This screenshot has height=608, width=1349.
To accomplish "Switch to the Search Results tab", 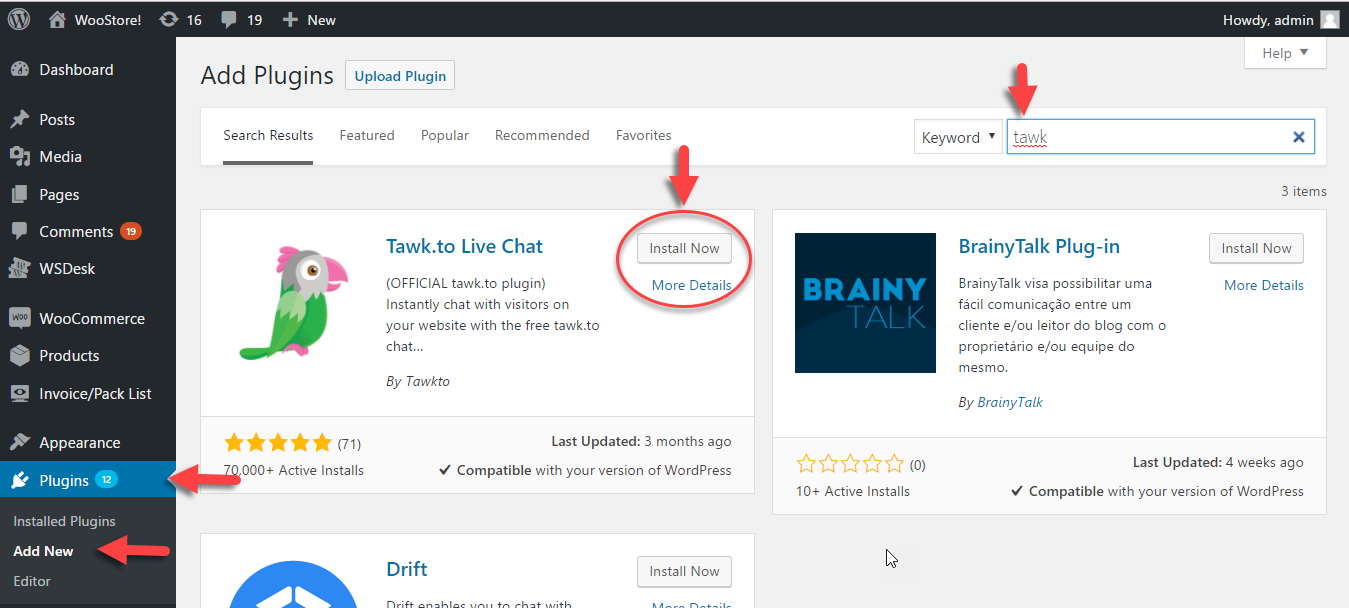I will tap(268, 135).
